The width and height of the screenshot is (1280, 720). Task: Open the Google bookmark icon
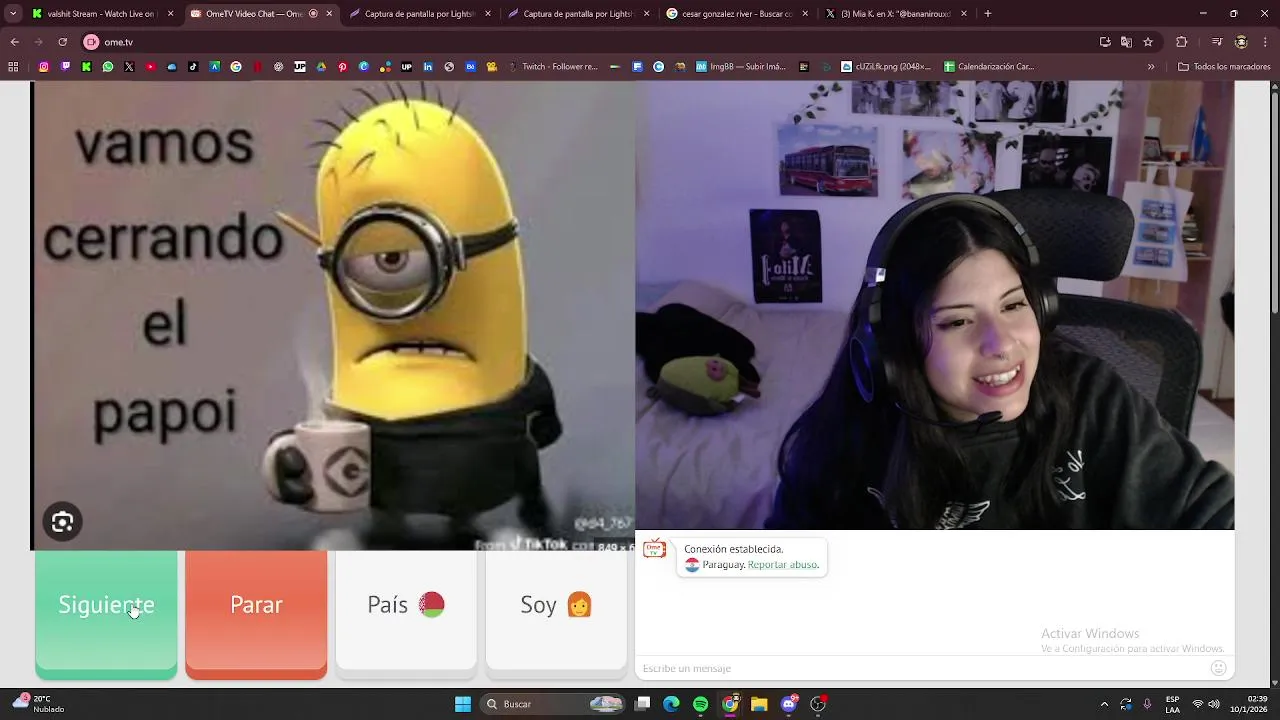236,67
